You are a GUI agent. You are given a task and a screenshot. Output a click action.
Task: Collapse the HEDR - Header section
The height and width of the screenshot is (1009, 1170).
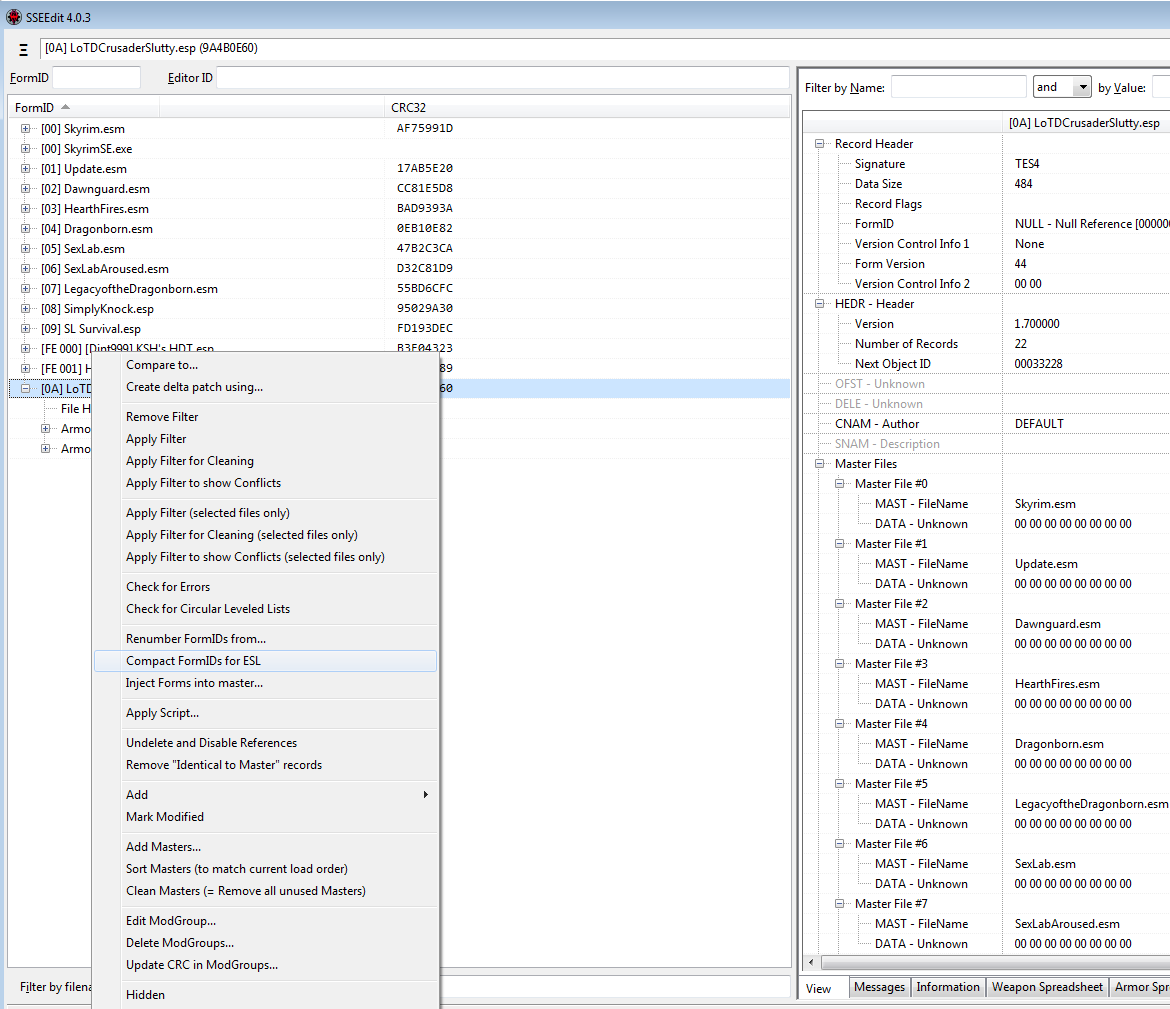click(x=819, y=304)
